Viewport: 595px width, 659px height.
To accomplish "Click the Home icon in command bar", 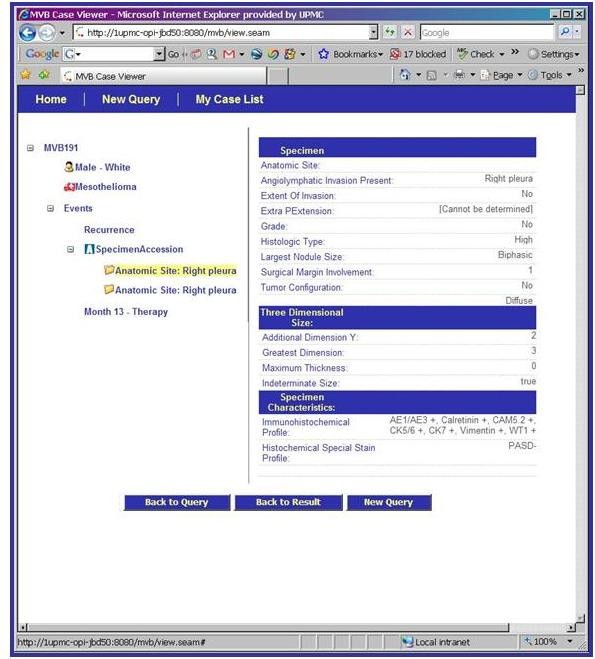I will tap(405, 75).
